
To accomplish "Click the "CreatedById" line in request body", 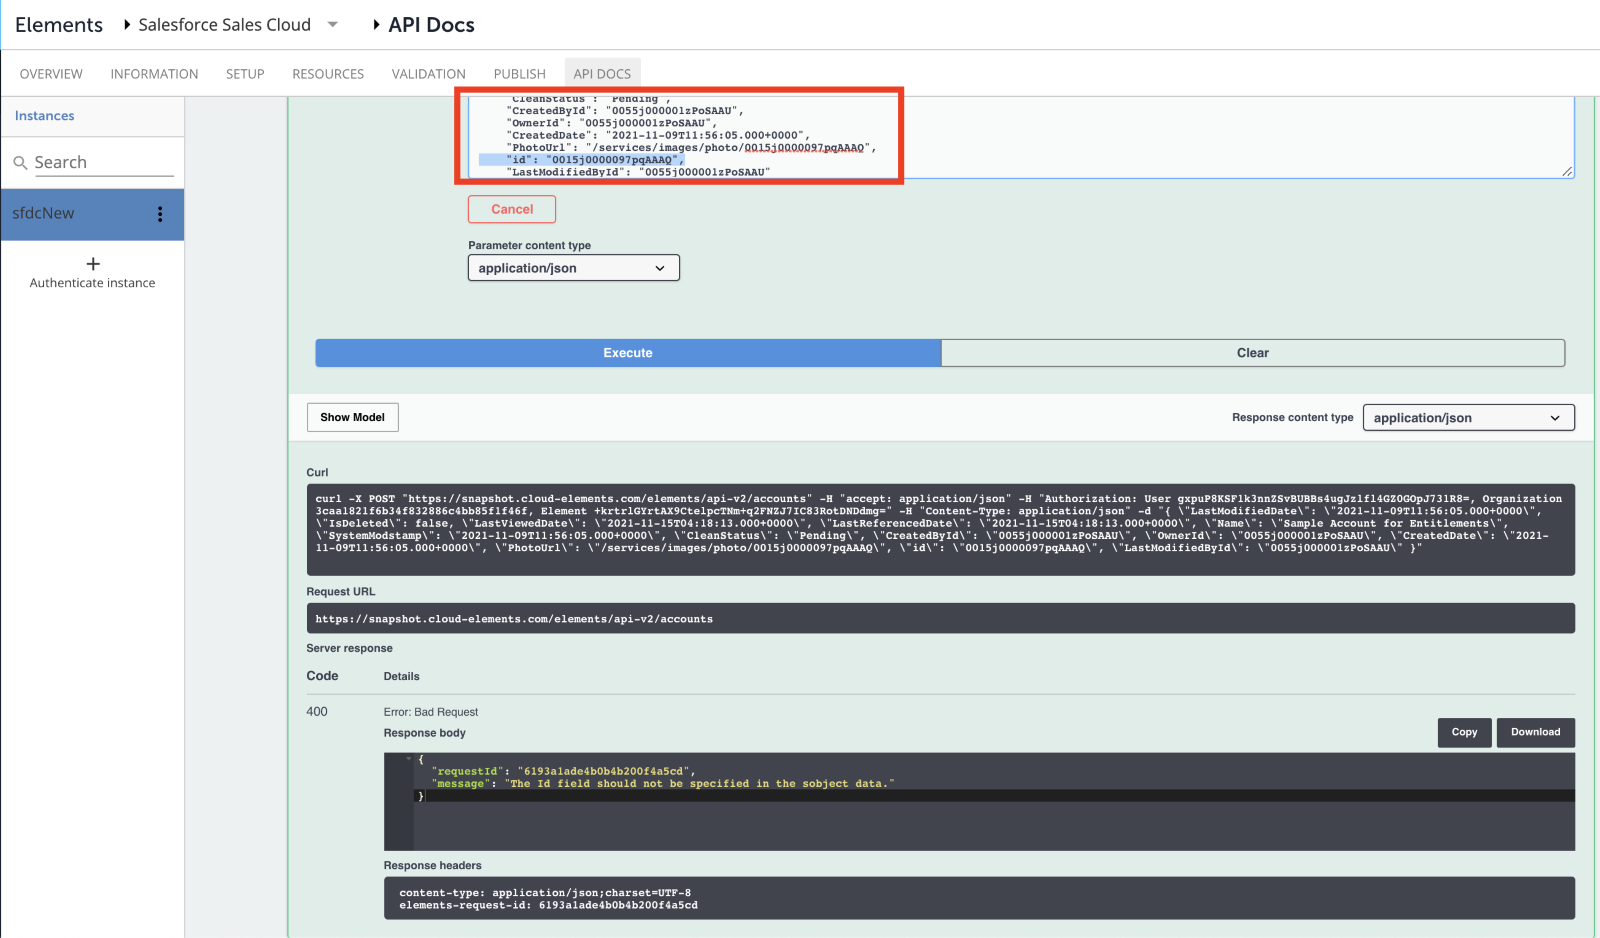I will [625, 111].
